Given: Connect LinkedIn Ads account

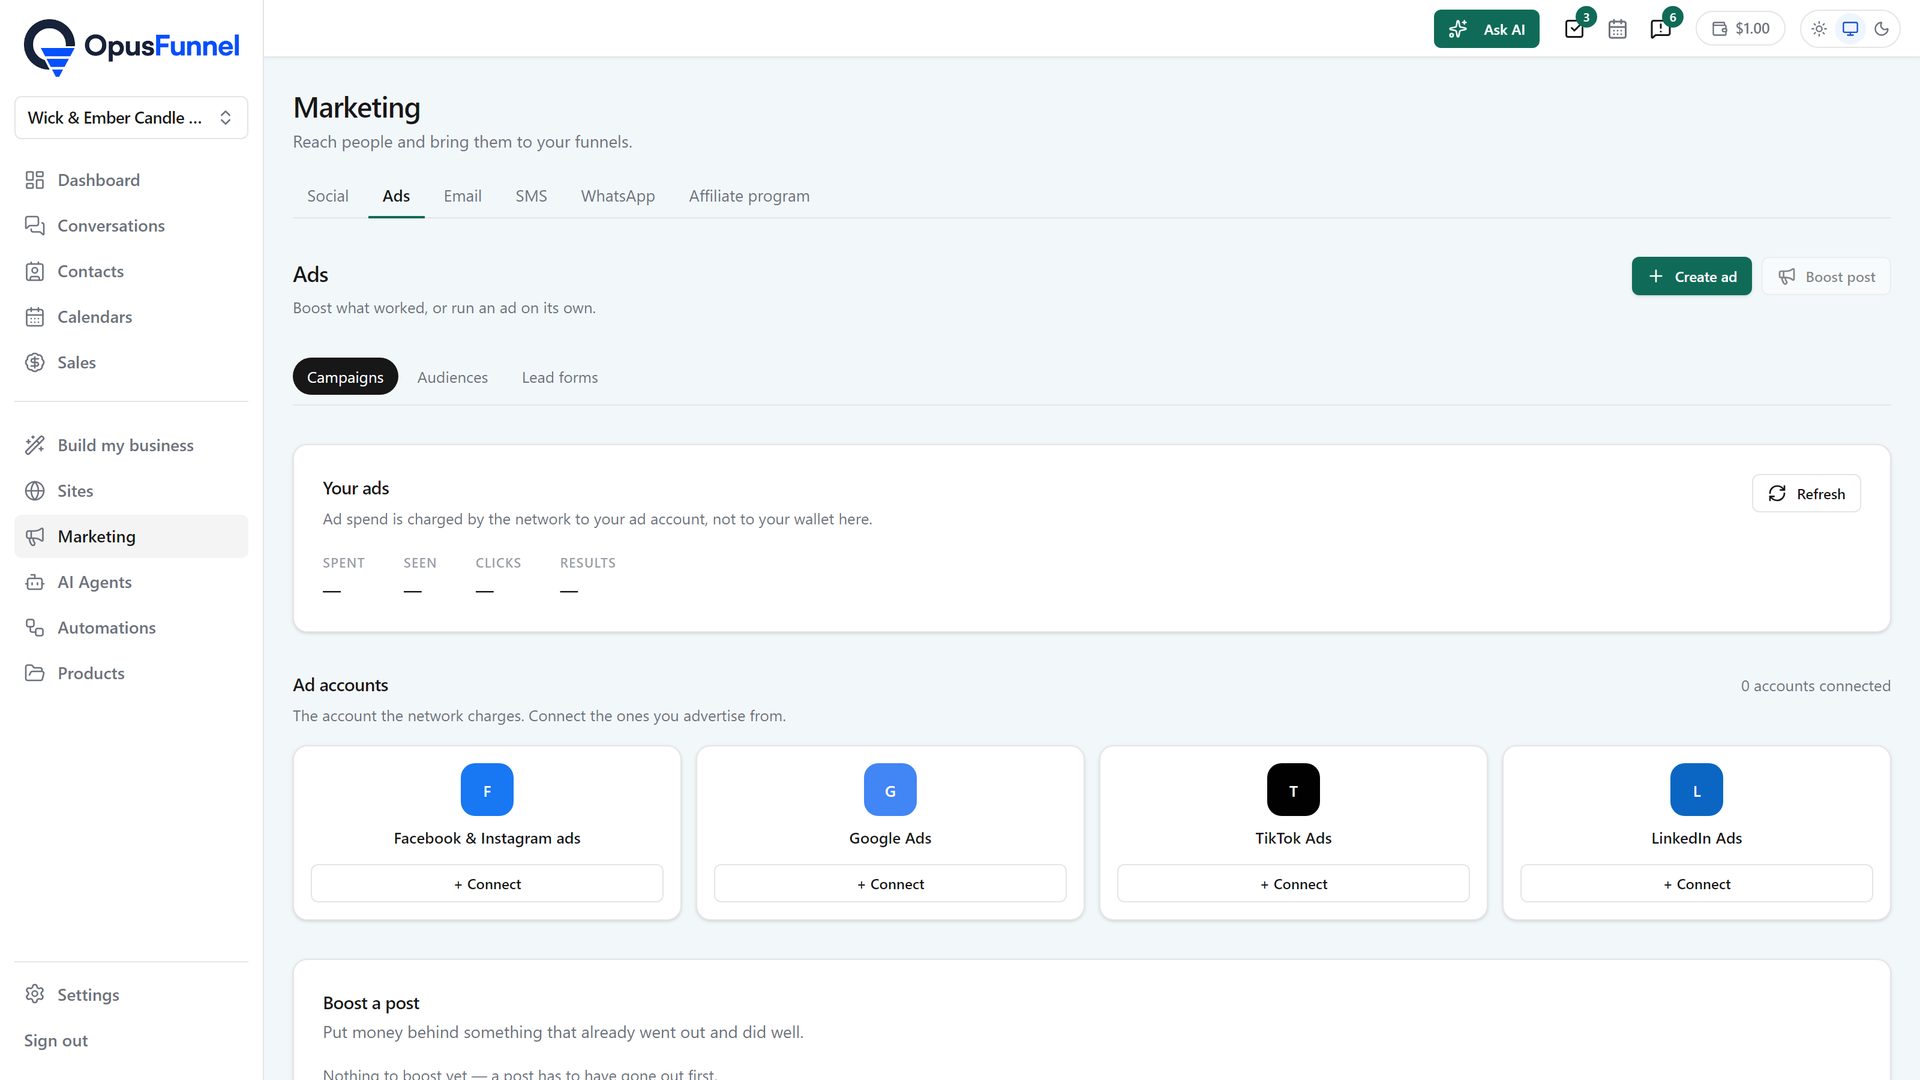Looking at the screenshot, I should point(1696,884).
